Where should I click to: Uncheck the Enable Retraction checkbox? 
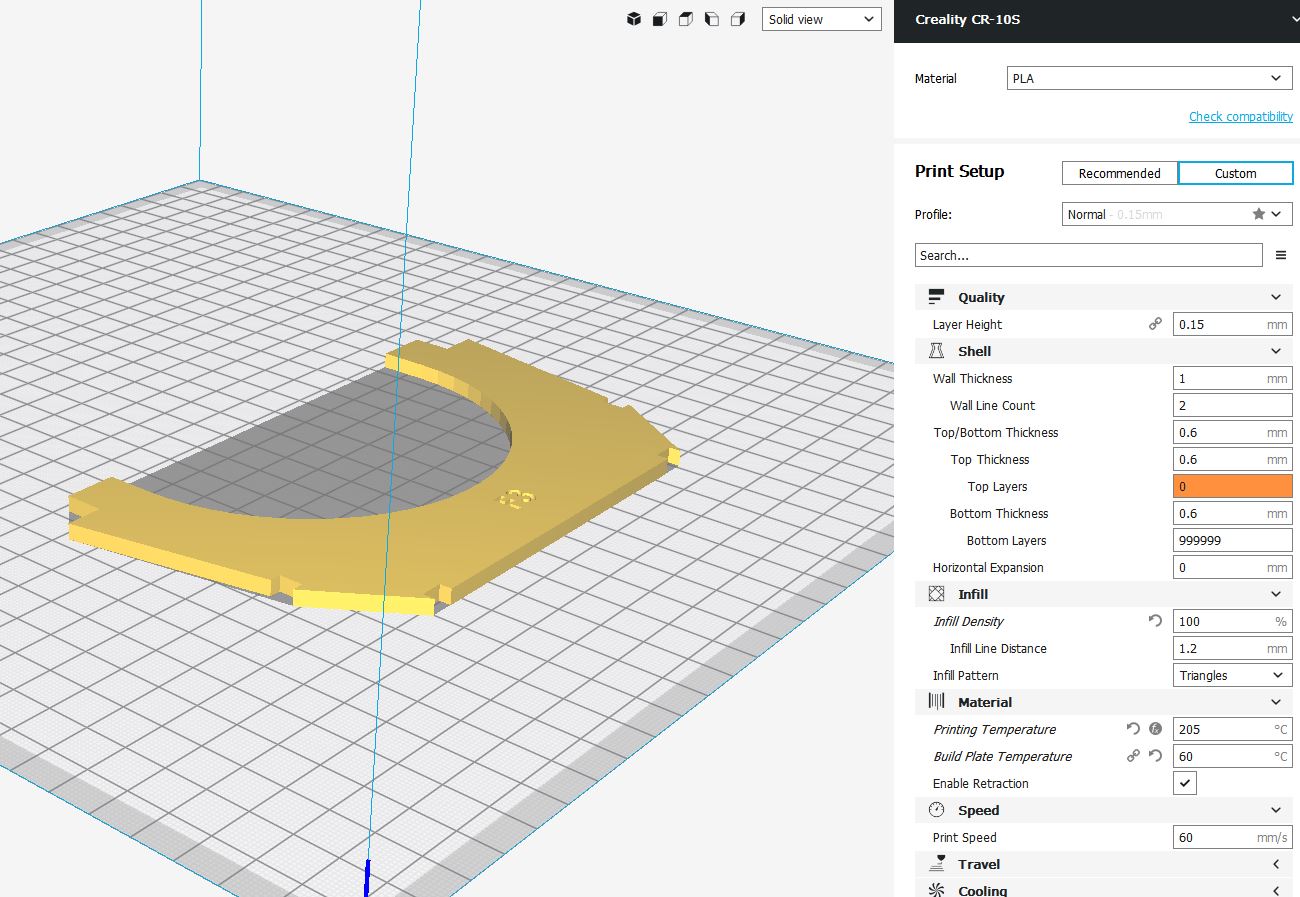(x=1185, y=783)
